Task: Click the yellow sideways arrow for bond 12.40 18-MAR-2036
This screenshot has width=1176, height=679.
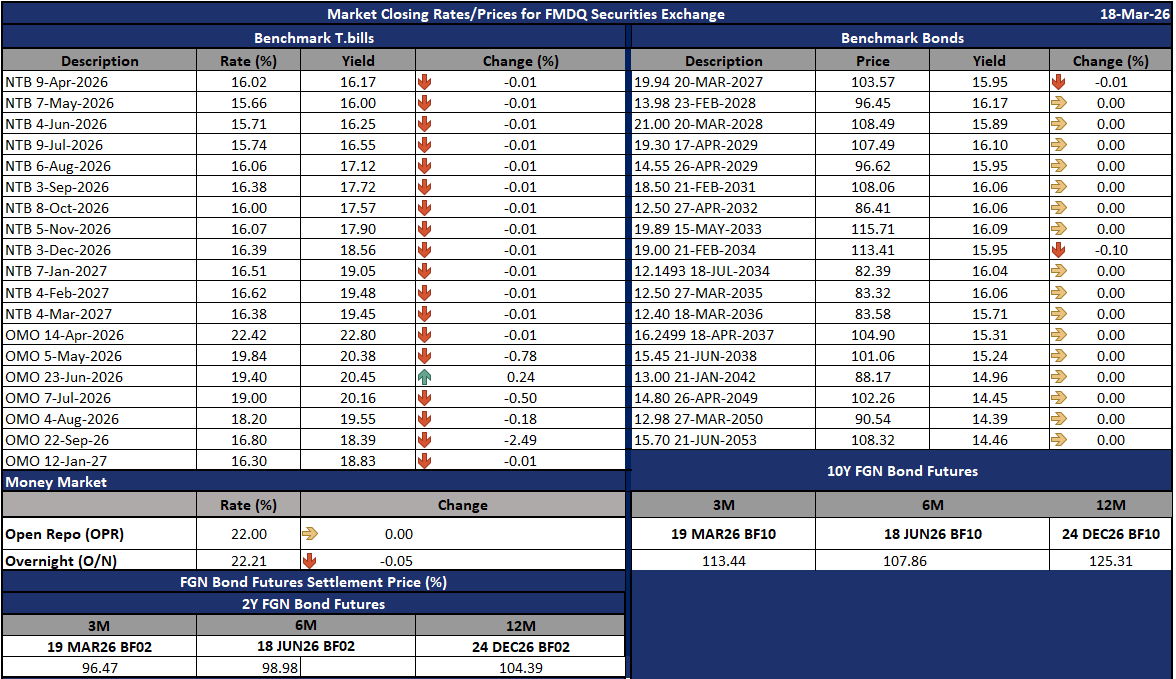Action: pyautogui.click(x=1058, y=314)
